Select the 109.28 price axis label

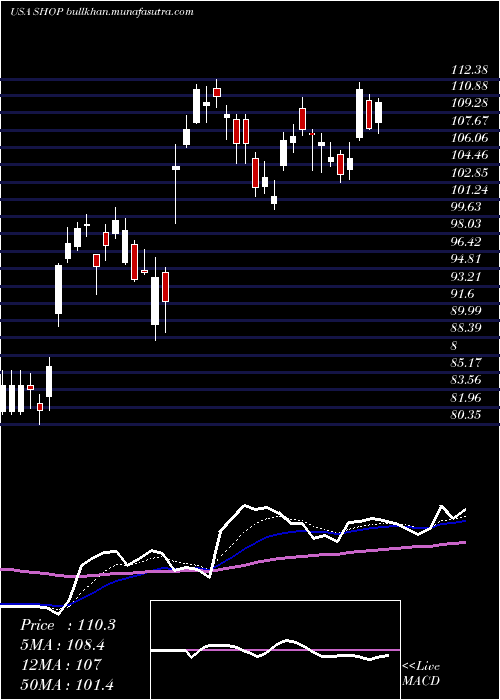[469, 104]
